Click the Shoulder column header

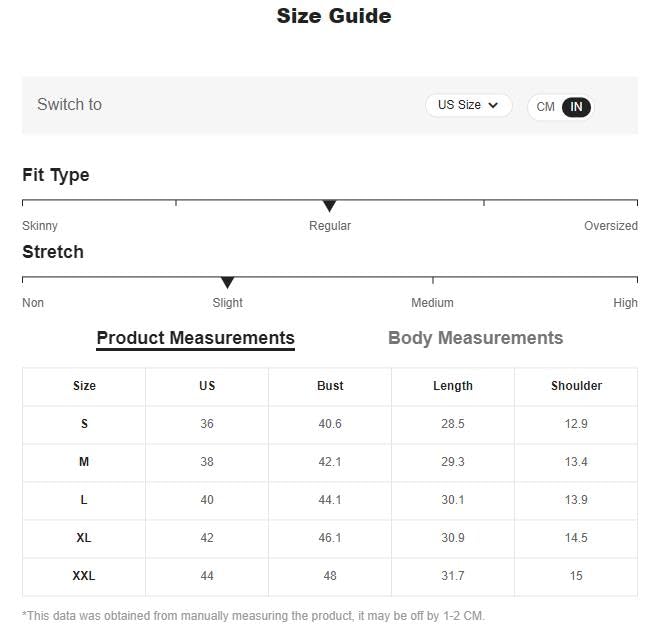(576, 386)
